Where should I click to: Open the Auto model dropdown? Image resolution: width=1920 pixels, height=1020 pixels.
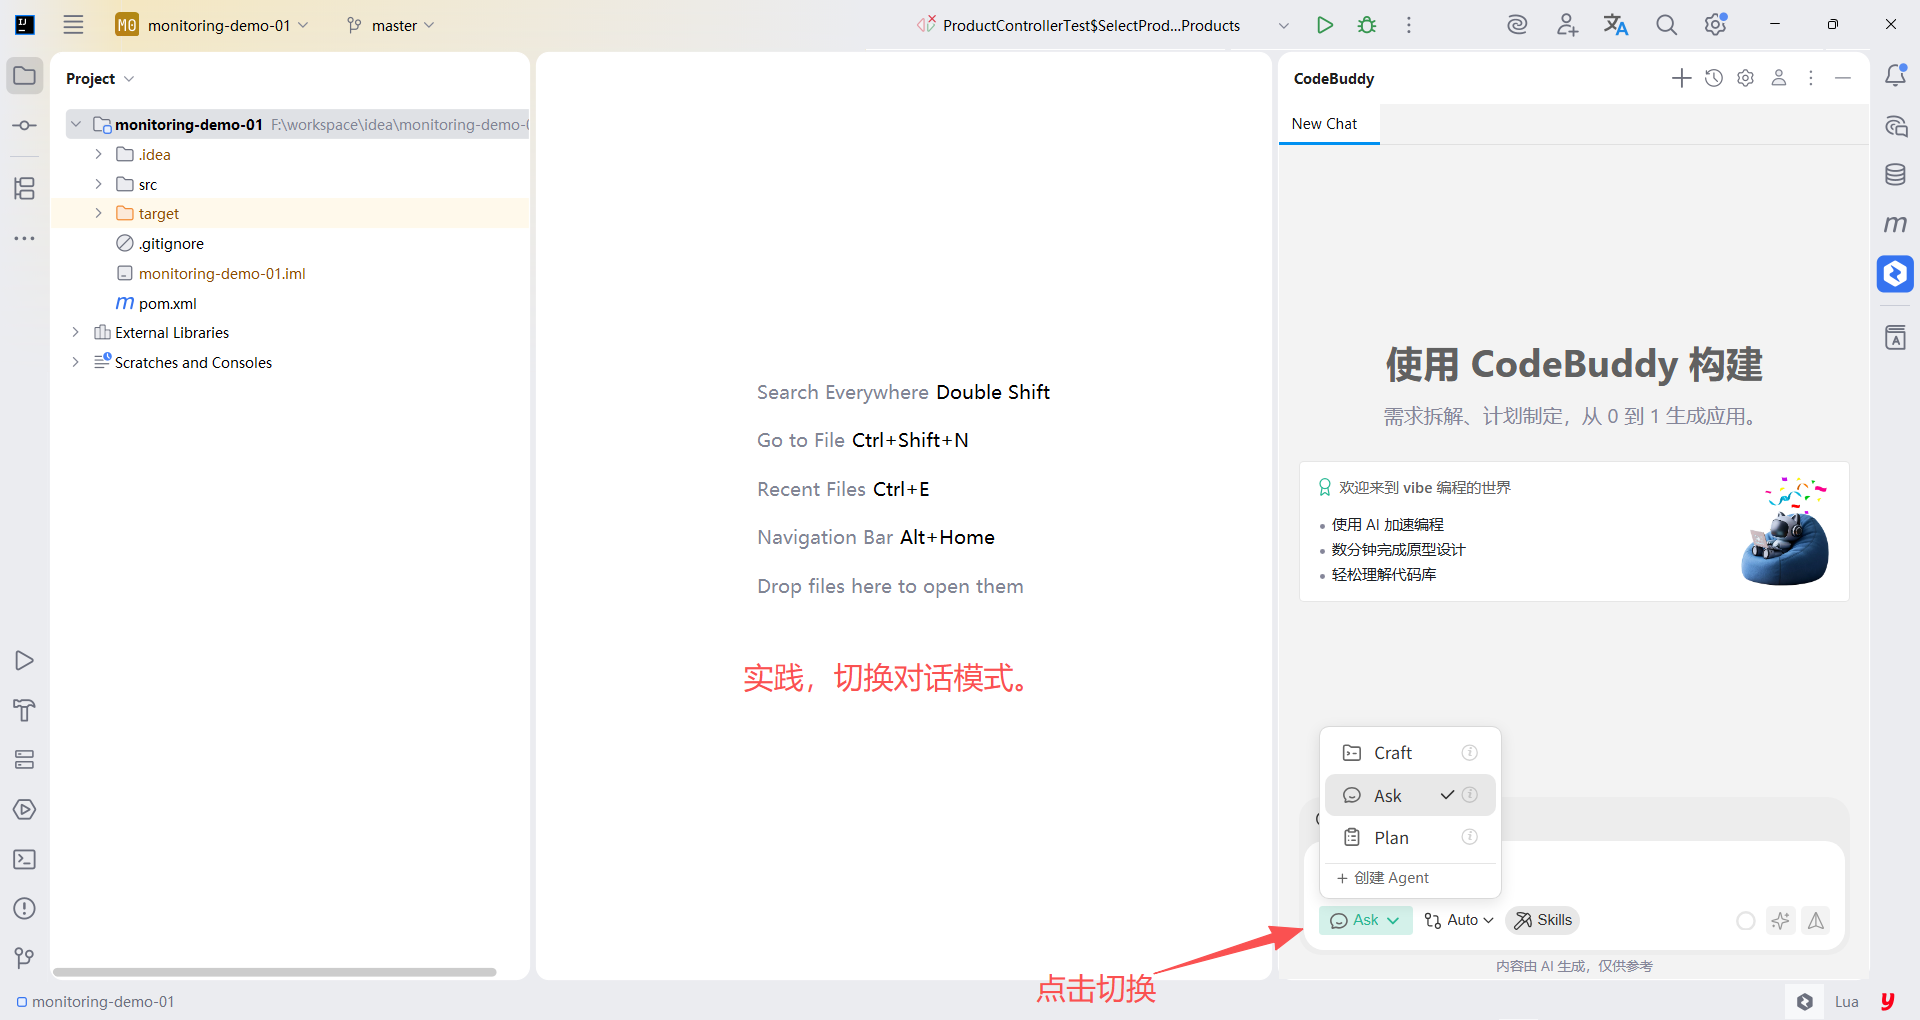coord(1459,921)
